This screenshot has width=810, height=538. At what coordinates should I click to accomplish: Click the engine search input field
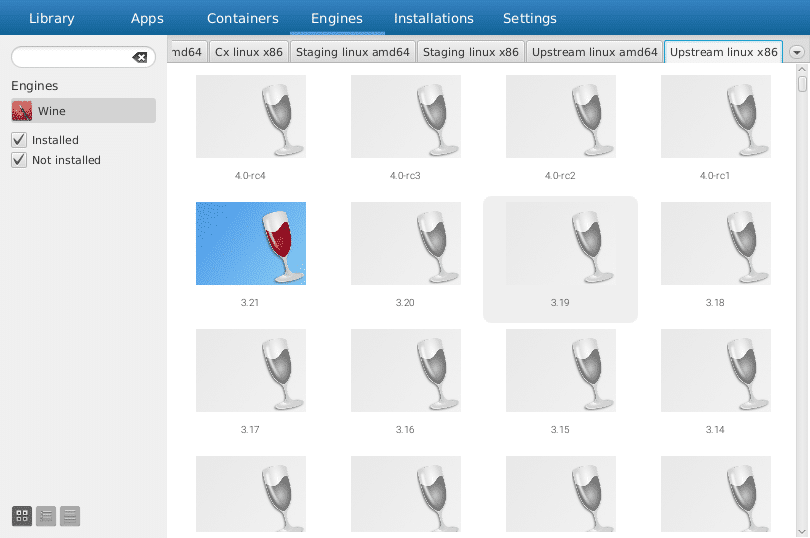click(x=83, y=57)
